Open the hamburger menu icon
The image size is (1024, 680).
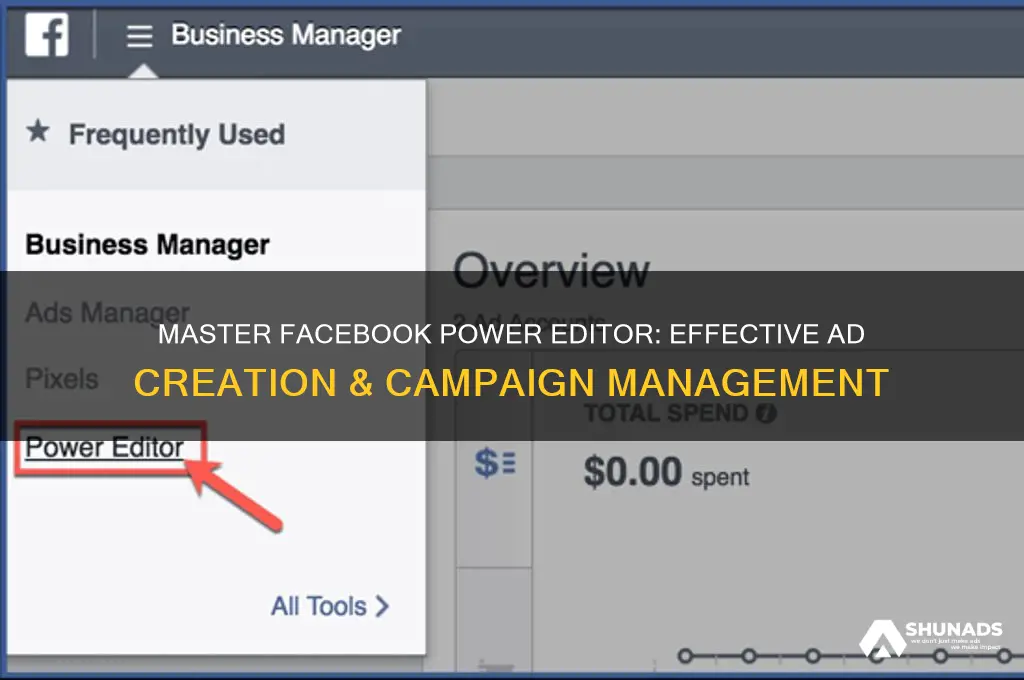[139, 35]
